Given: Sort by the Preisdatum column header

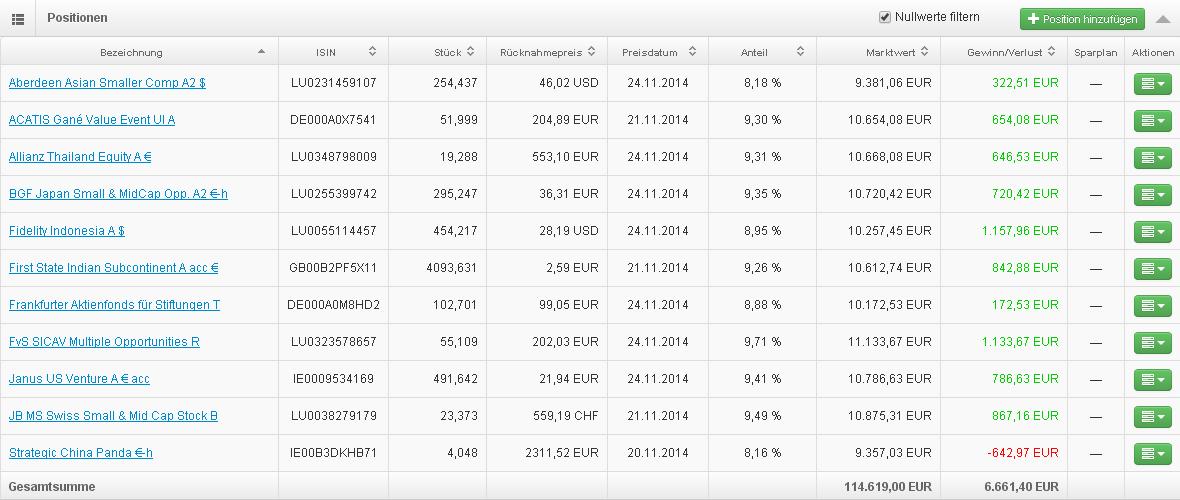Looking at the screenshot, I should point(658,52).
